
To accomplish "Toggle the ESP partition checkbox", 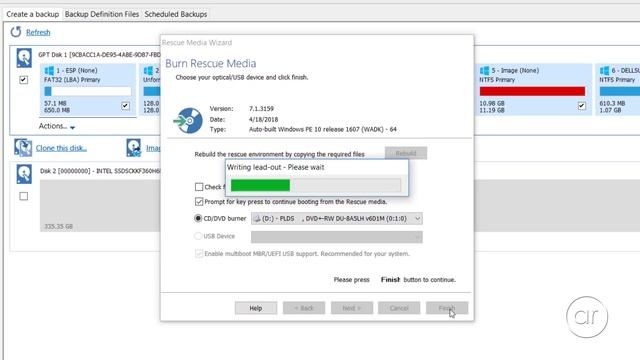I will click(125, 106).
